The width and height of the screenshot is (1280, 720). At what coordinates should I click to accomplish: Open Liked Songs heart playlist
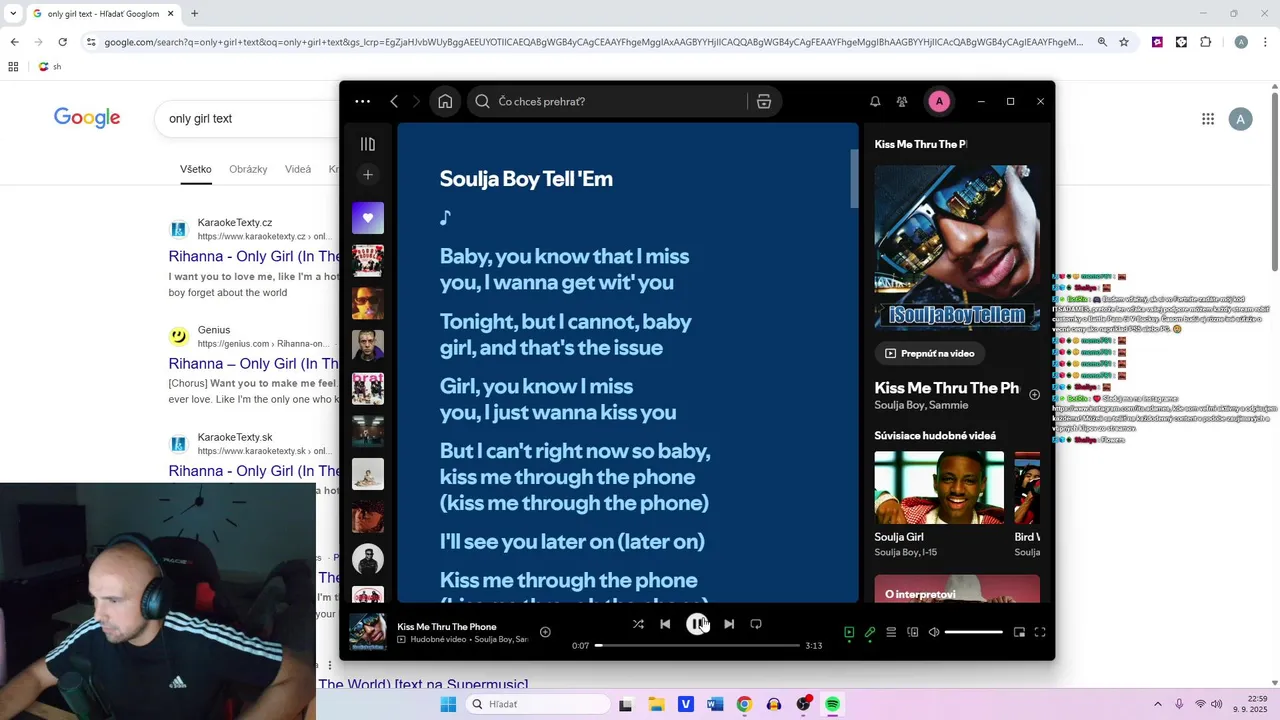tap(368, 218)
